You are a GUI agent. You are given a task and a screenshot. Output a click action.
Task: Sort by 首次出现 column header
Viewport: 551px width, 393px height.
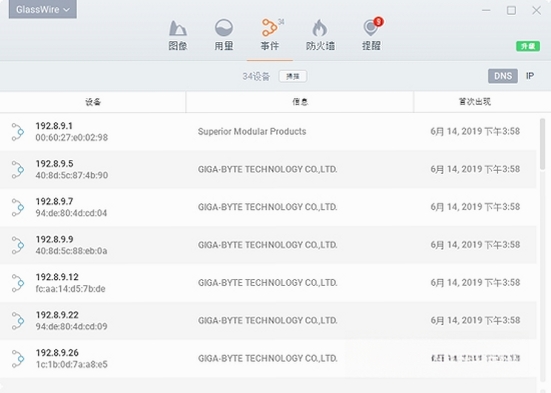(475, 102)
